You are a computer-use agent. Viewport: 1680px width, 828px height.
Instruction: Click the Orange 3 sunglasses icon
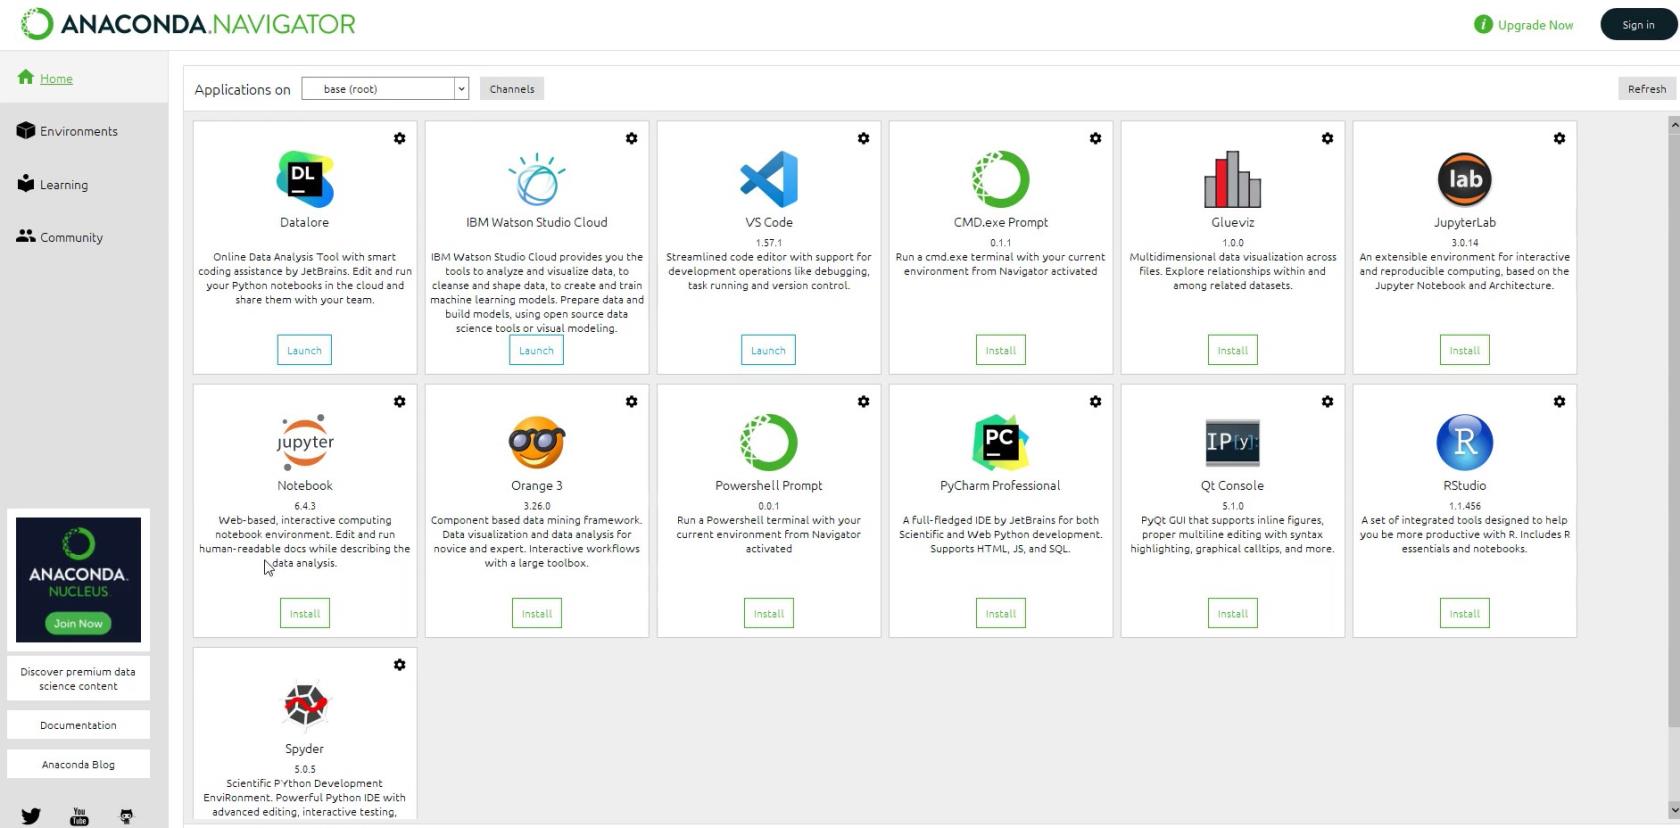(x=537, y=442)
